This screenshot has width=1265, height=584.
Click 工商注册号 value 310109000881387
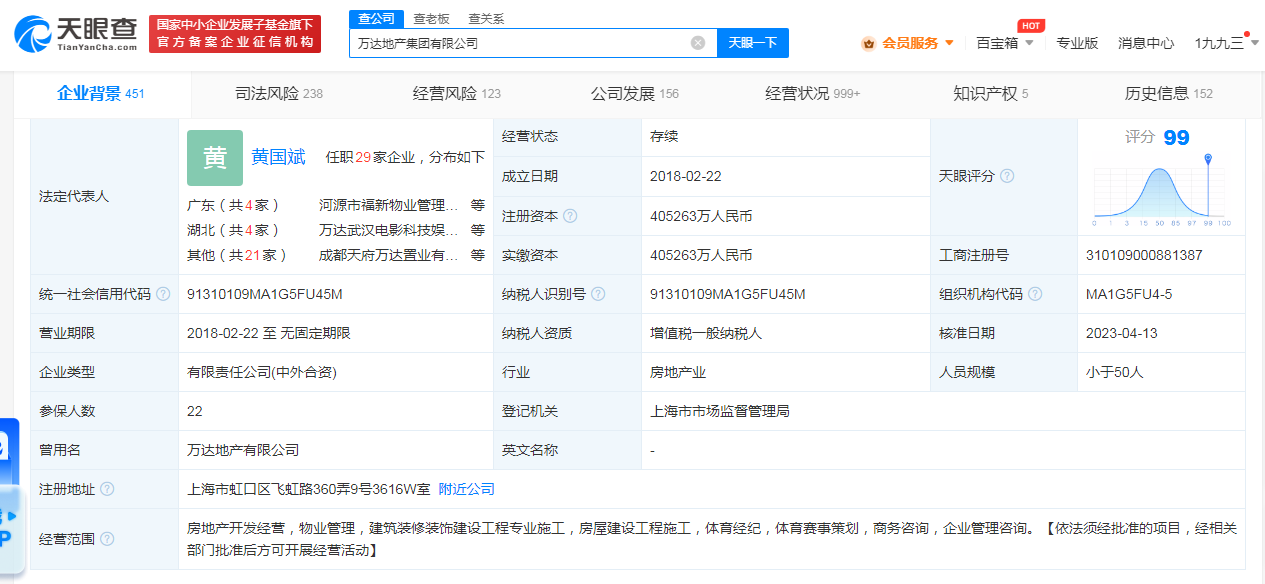click(x=1144, y=255)
